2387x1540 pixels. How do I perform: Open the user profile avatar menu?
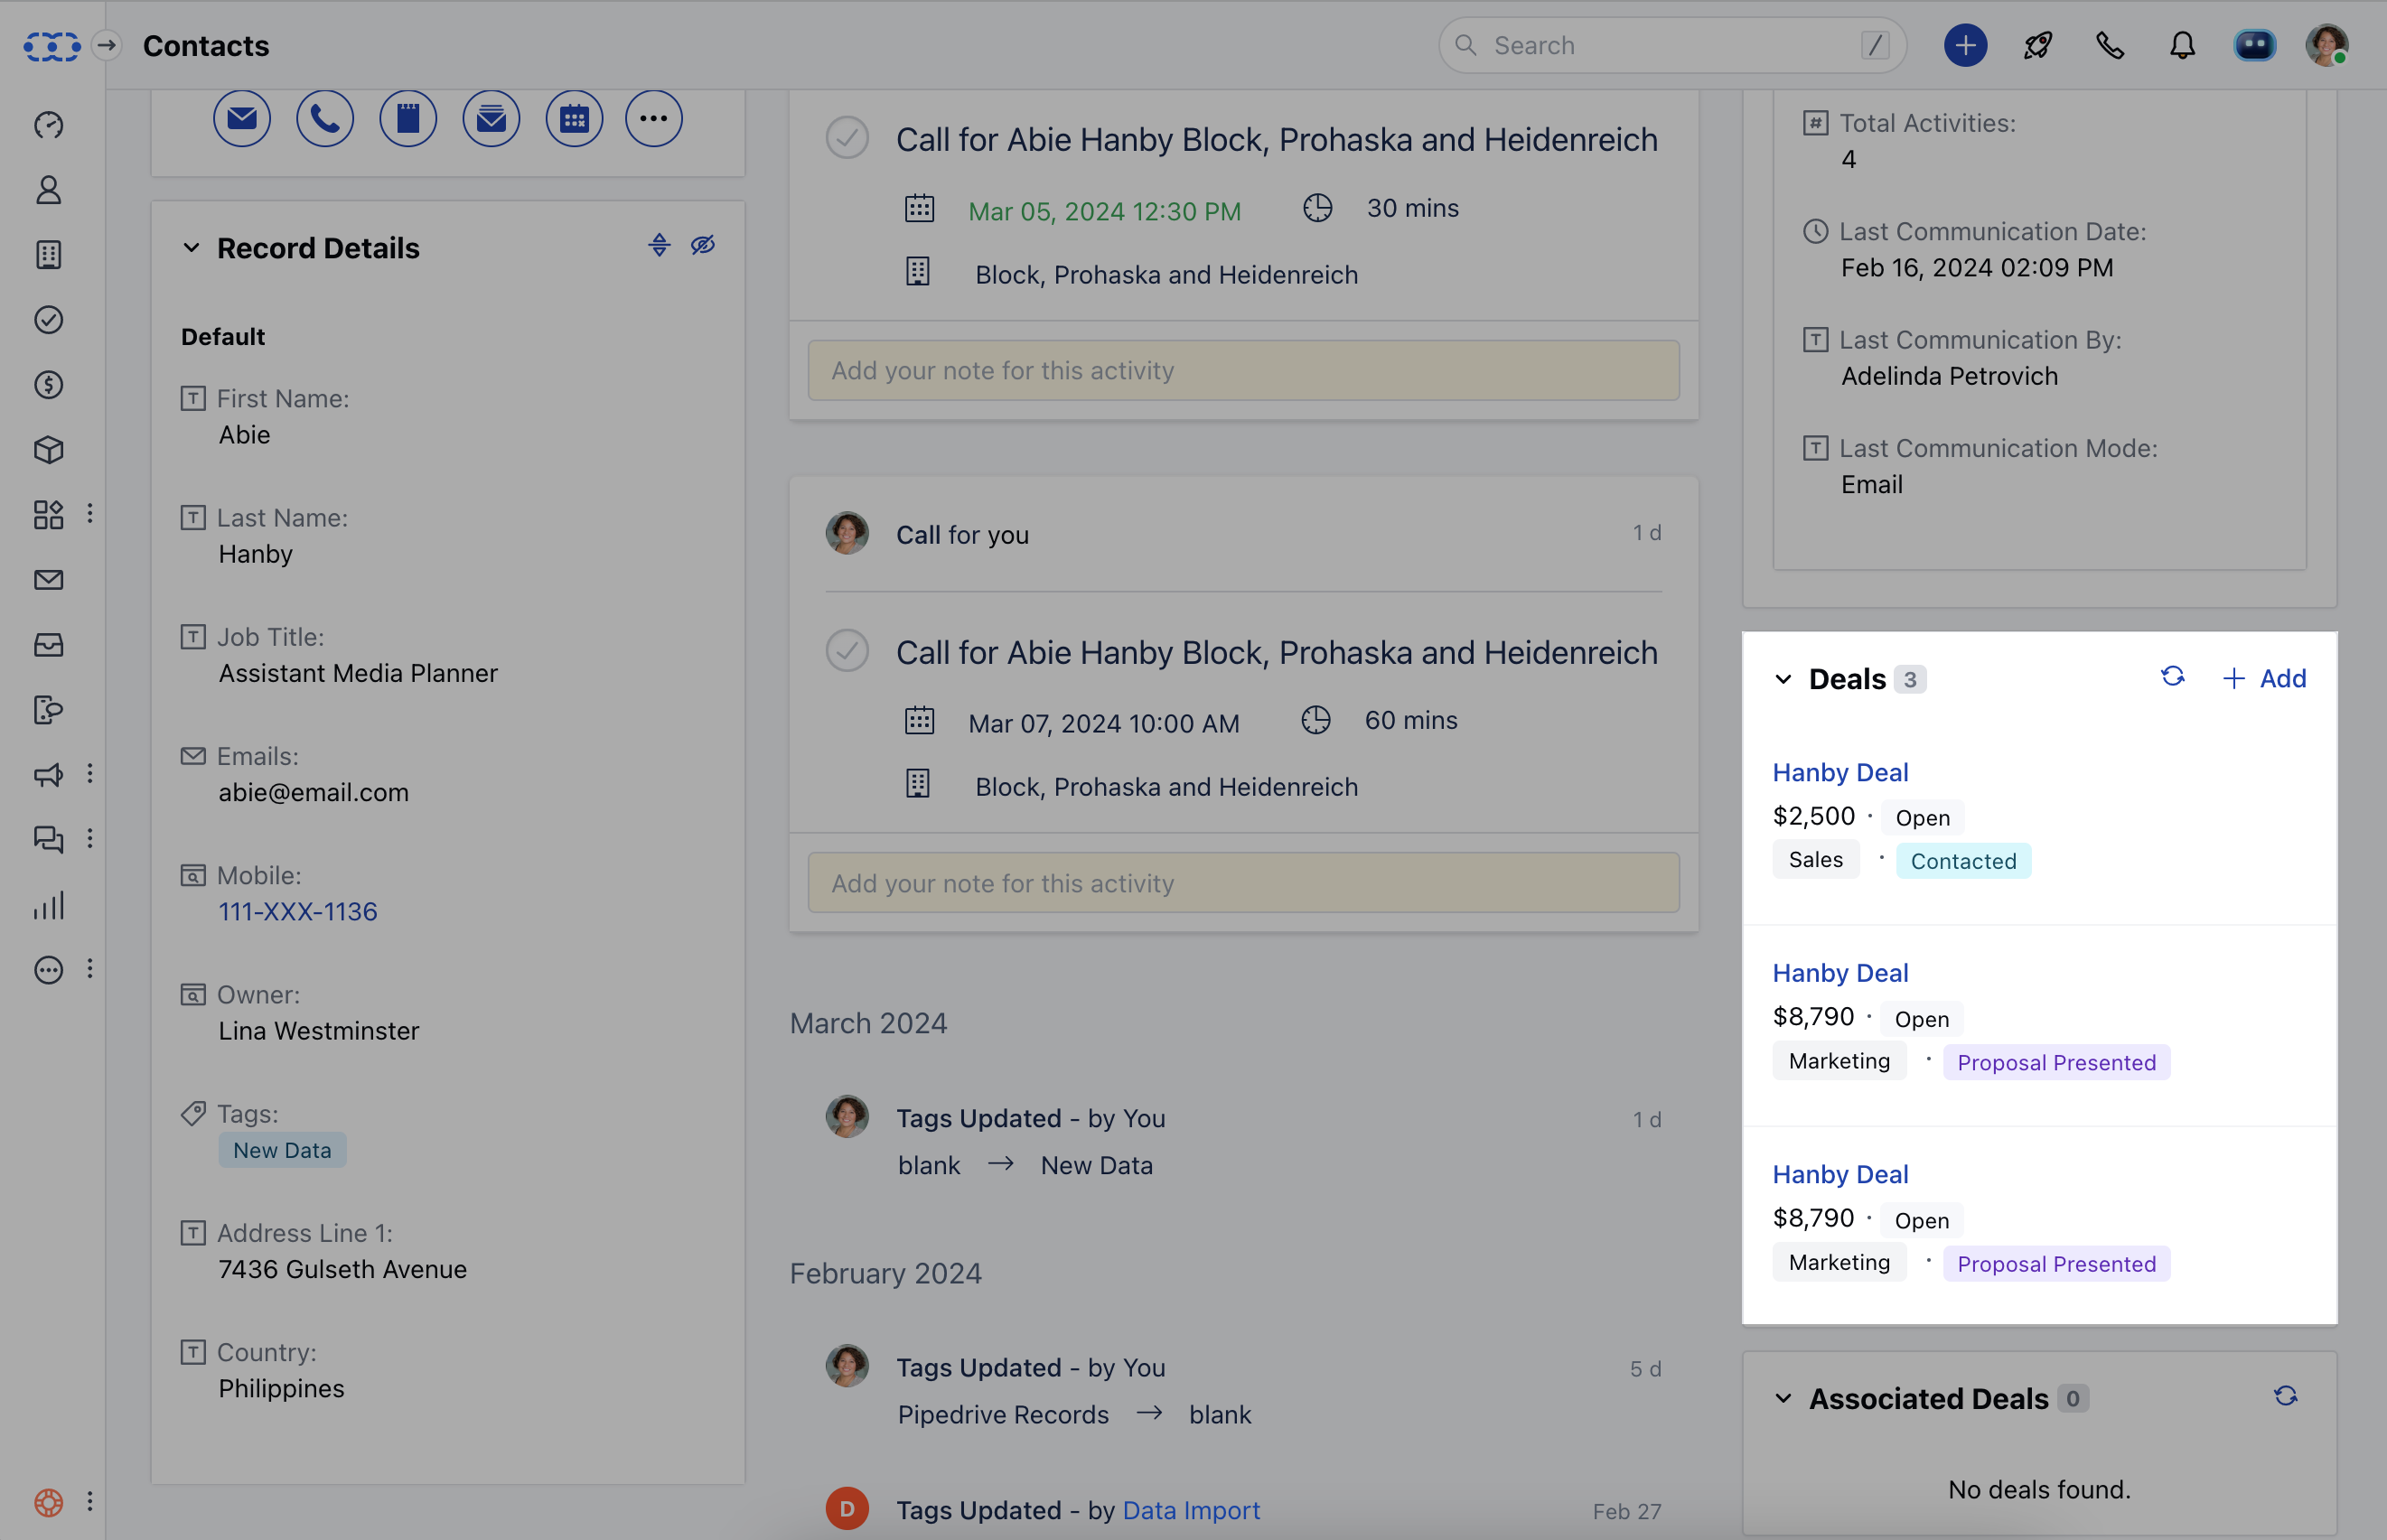coord(2327,45)
